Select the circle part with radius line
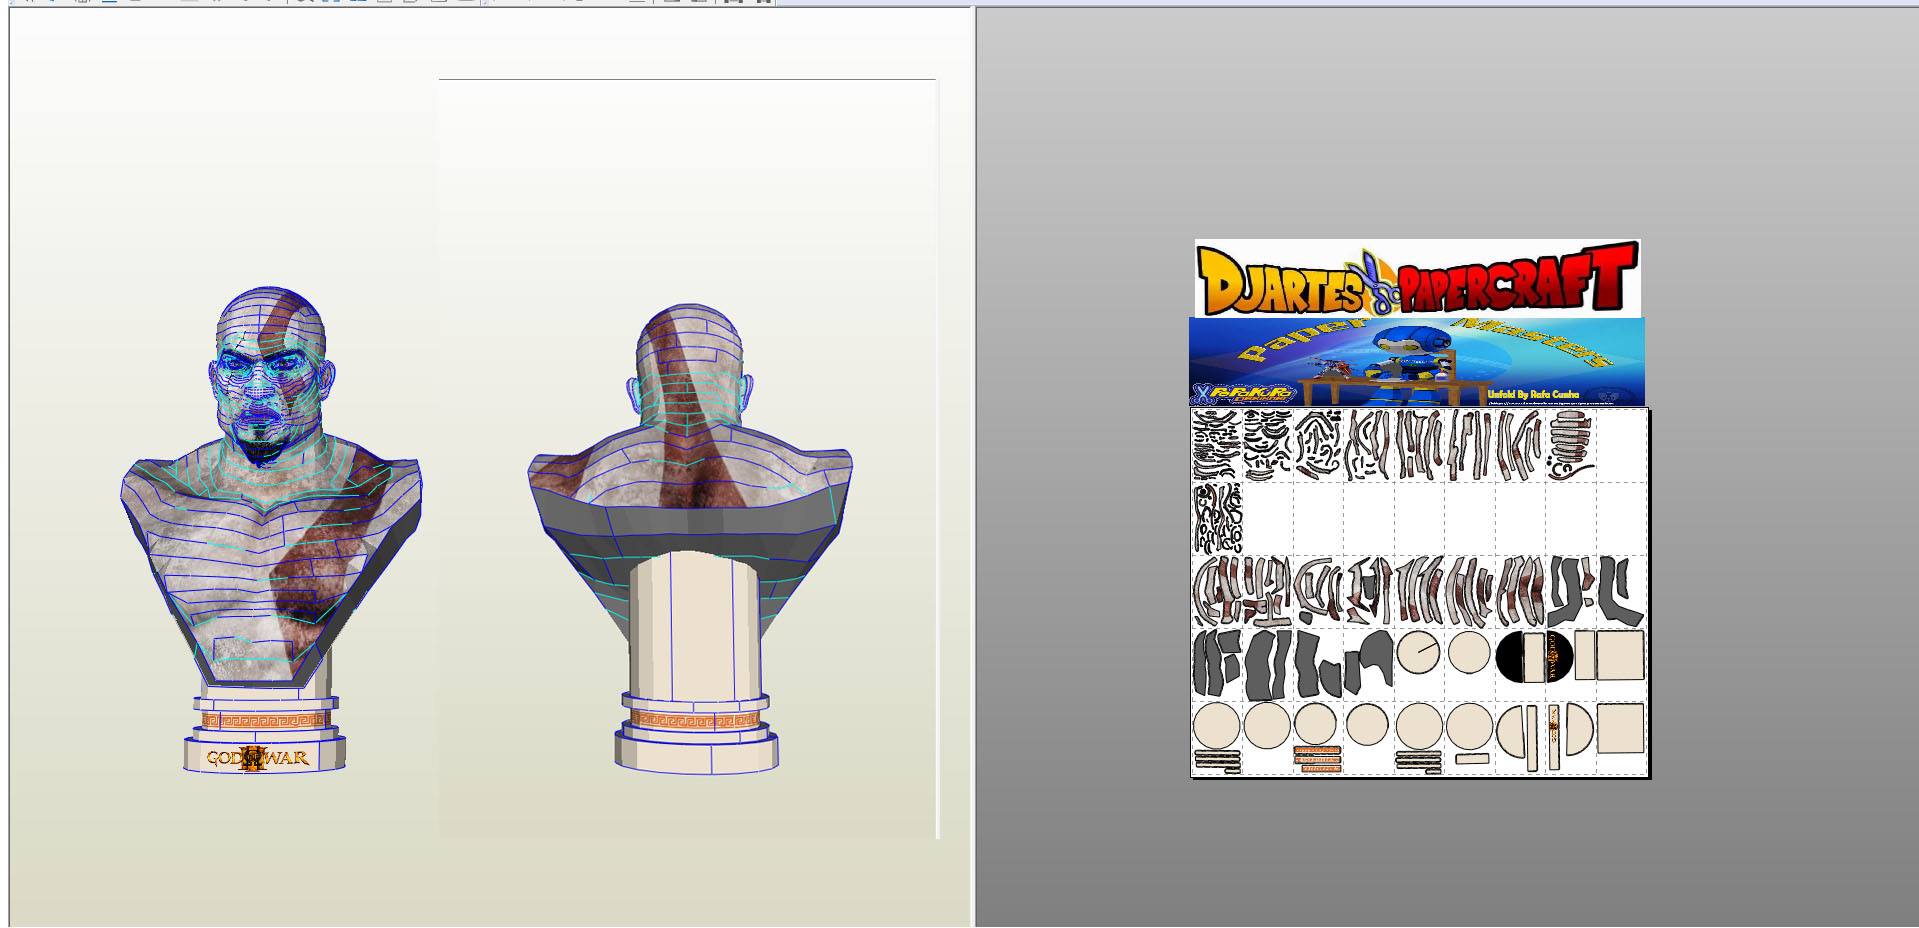 coord(1419,652)
